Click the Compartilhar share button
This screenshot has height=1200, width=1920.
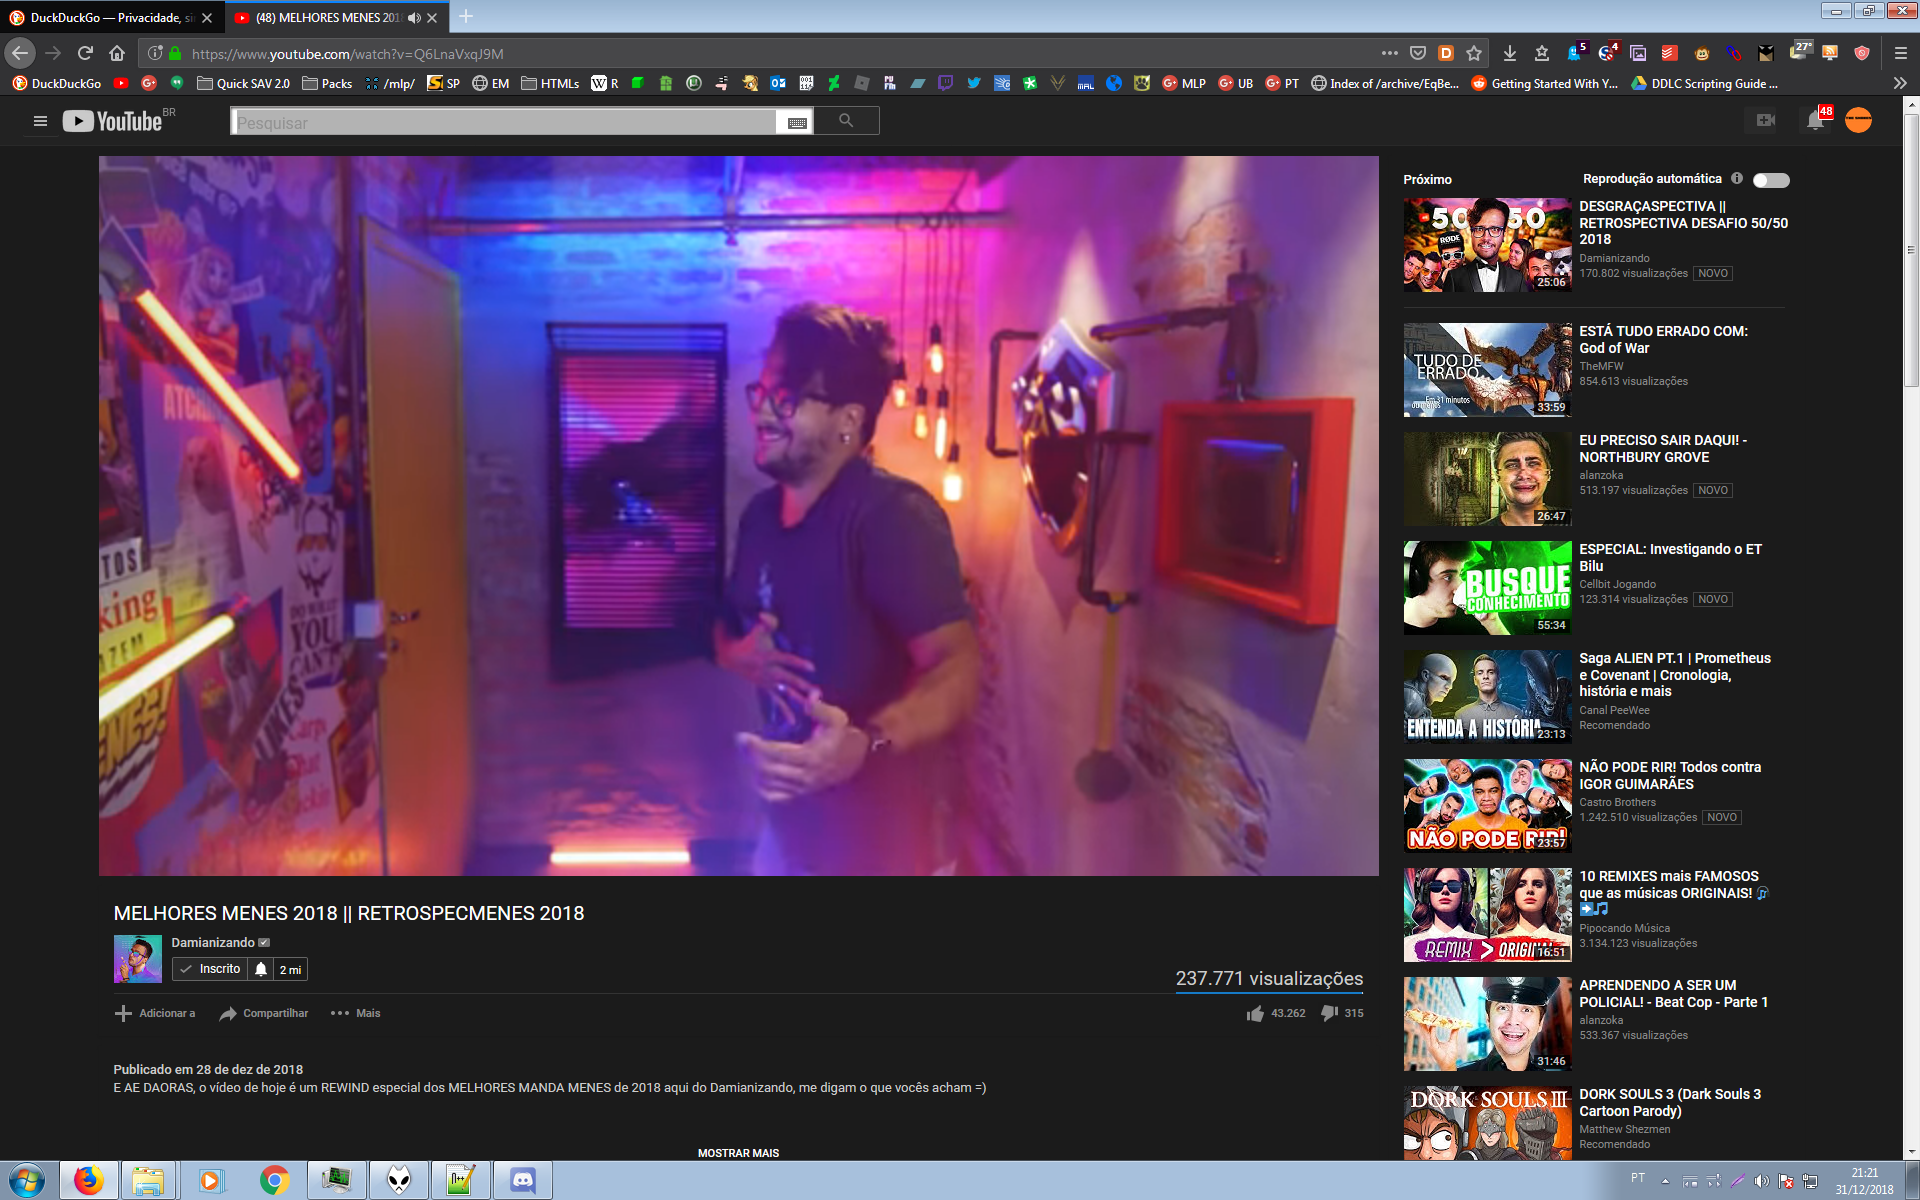[264, 1013]
